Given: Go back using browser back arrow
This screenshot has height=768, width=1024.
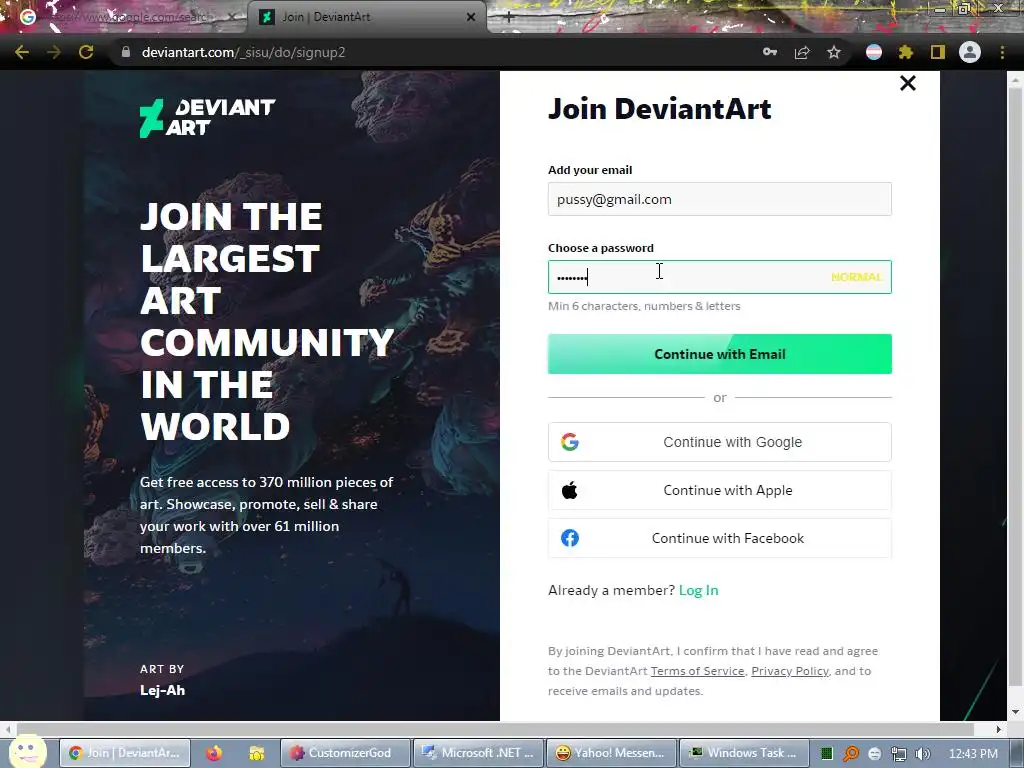Looking at the screenshot, I should click(x=22, y=52).
